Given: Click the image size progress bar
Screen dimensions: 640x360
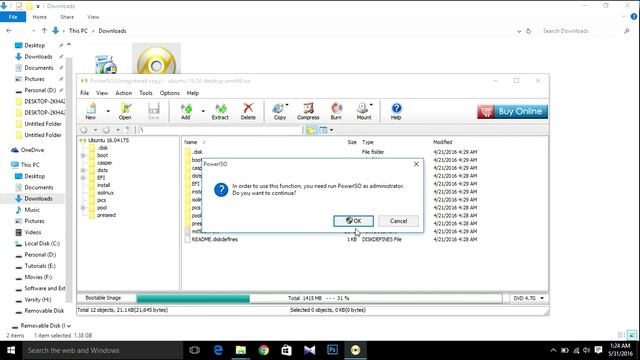Looking at the screenshot, I should (319, 298).
